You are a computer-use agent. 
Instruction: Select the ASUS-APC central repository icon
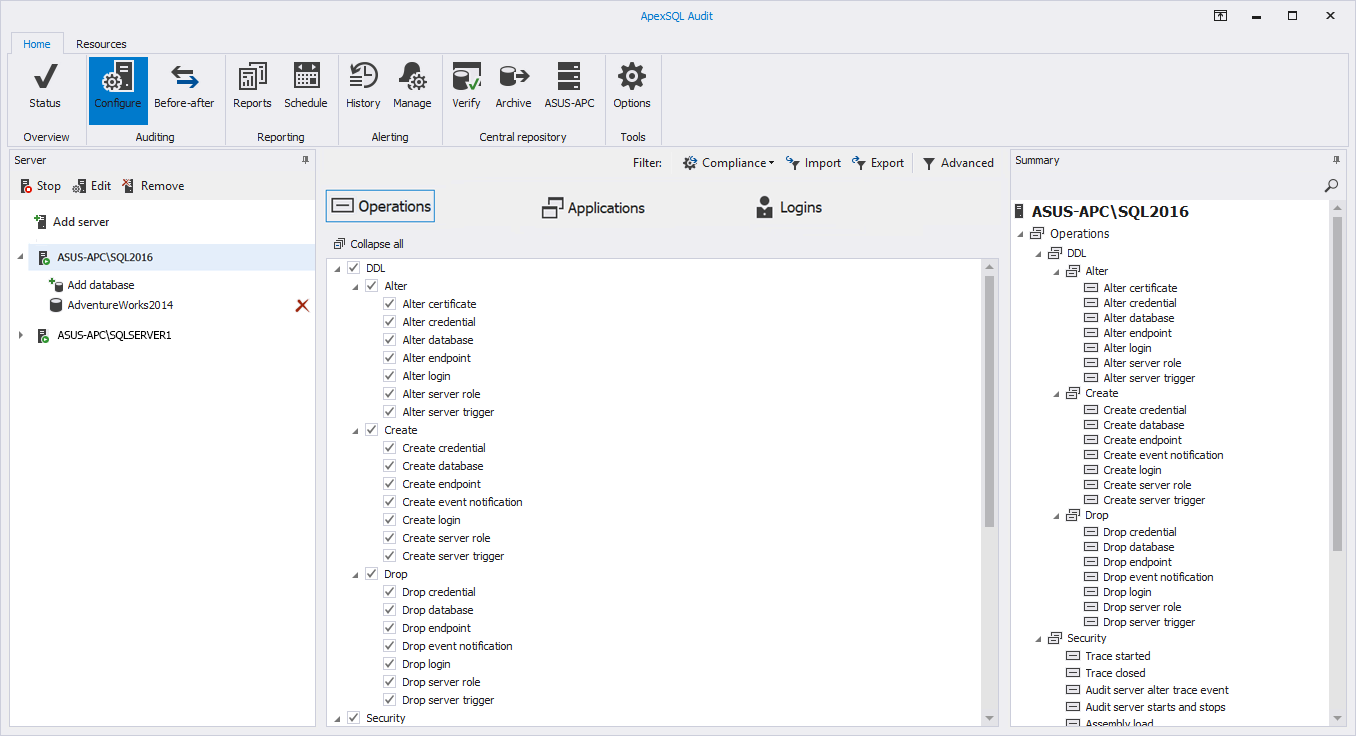pyautogui.click(x=569, y=87)
